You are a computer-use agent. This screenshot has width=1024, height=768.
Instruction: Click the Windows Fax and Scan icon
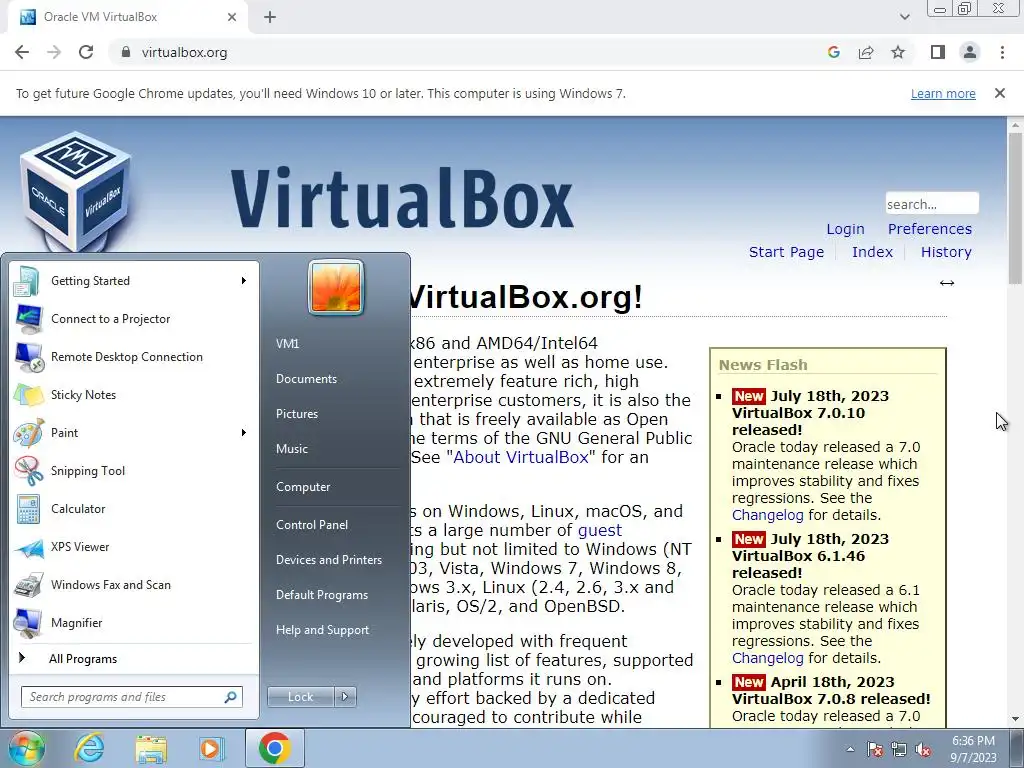tap(28, 585)
